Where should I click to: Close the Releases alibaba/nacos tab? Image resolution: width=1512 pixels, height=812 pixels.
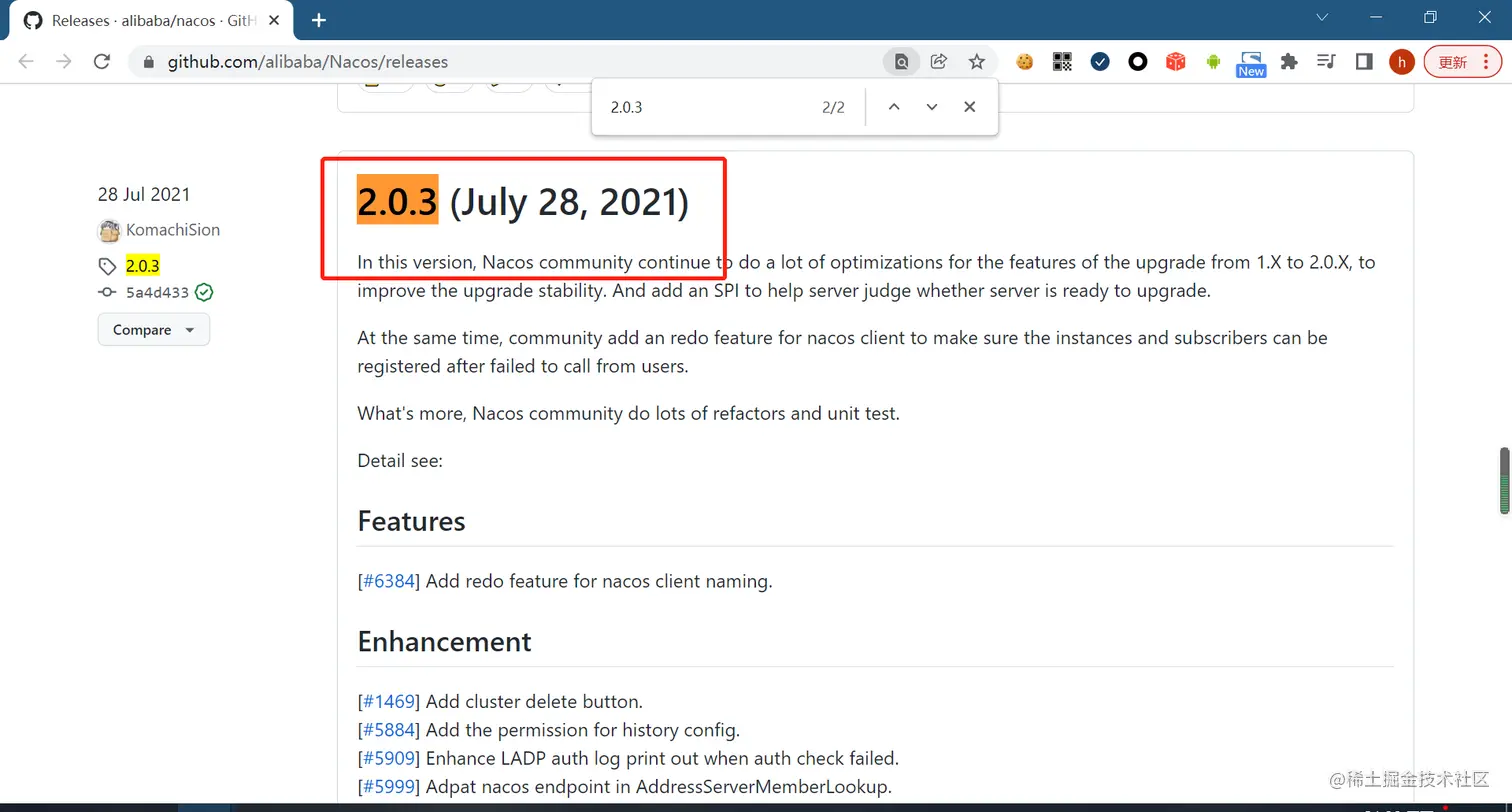[x=274, y=20]
